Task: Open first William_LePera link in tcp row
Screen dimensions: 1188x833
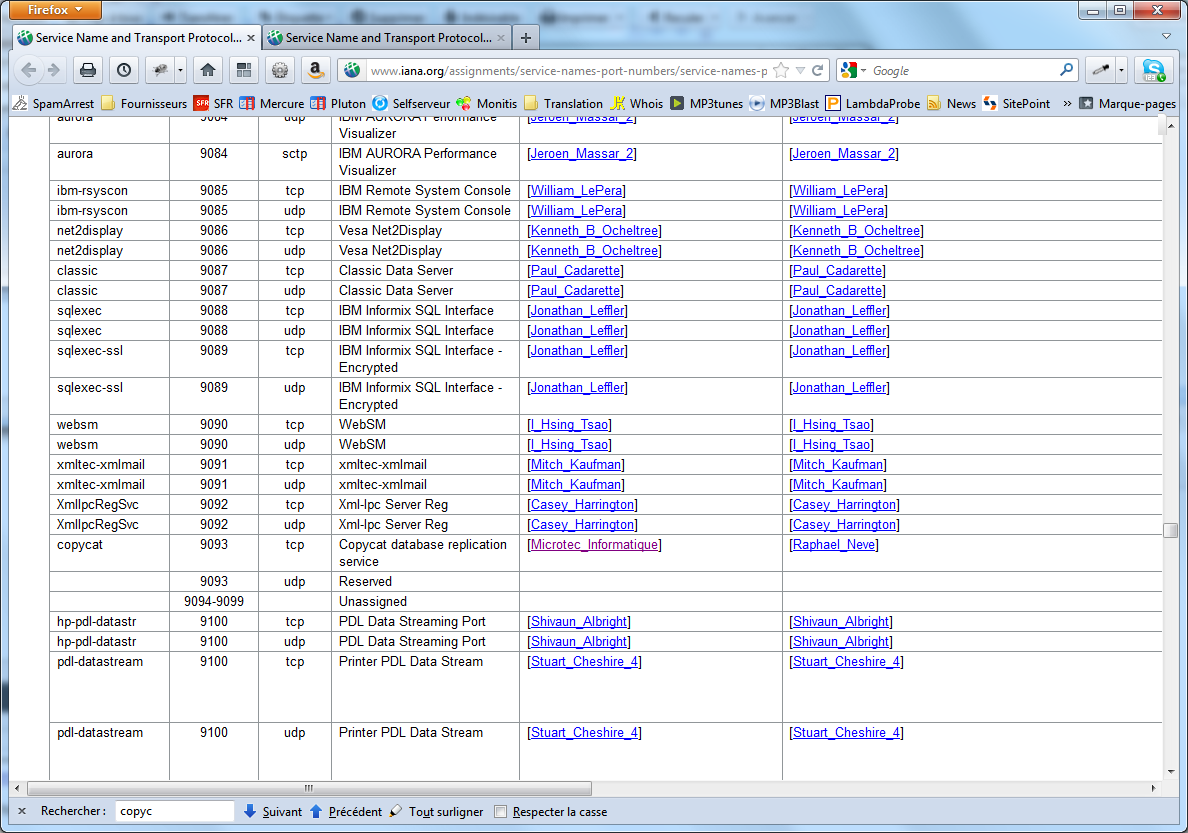Action: point(577,190)
